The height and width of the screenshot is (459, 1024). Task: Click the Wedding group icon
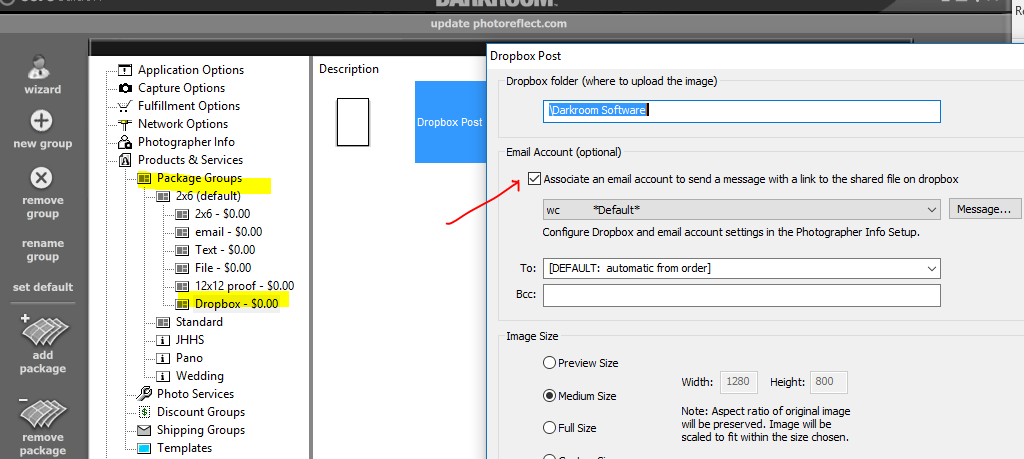click(163, 376)
